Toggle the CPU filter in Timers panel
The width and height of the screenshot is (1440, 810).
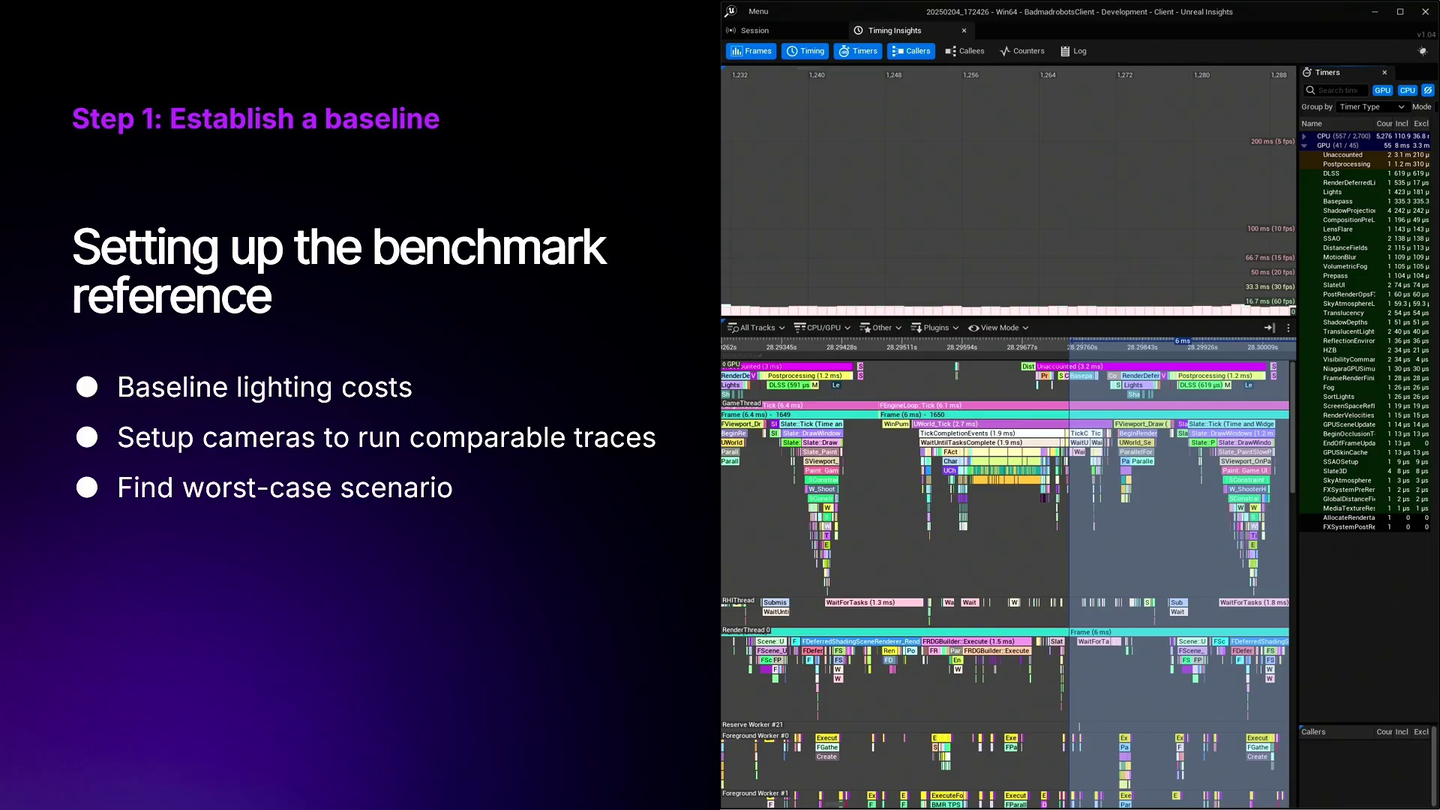click(1407, 90)
